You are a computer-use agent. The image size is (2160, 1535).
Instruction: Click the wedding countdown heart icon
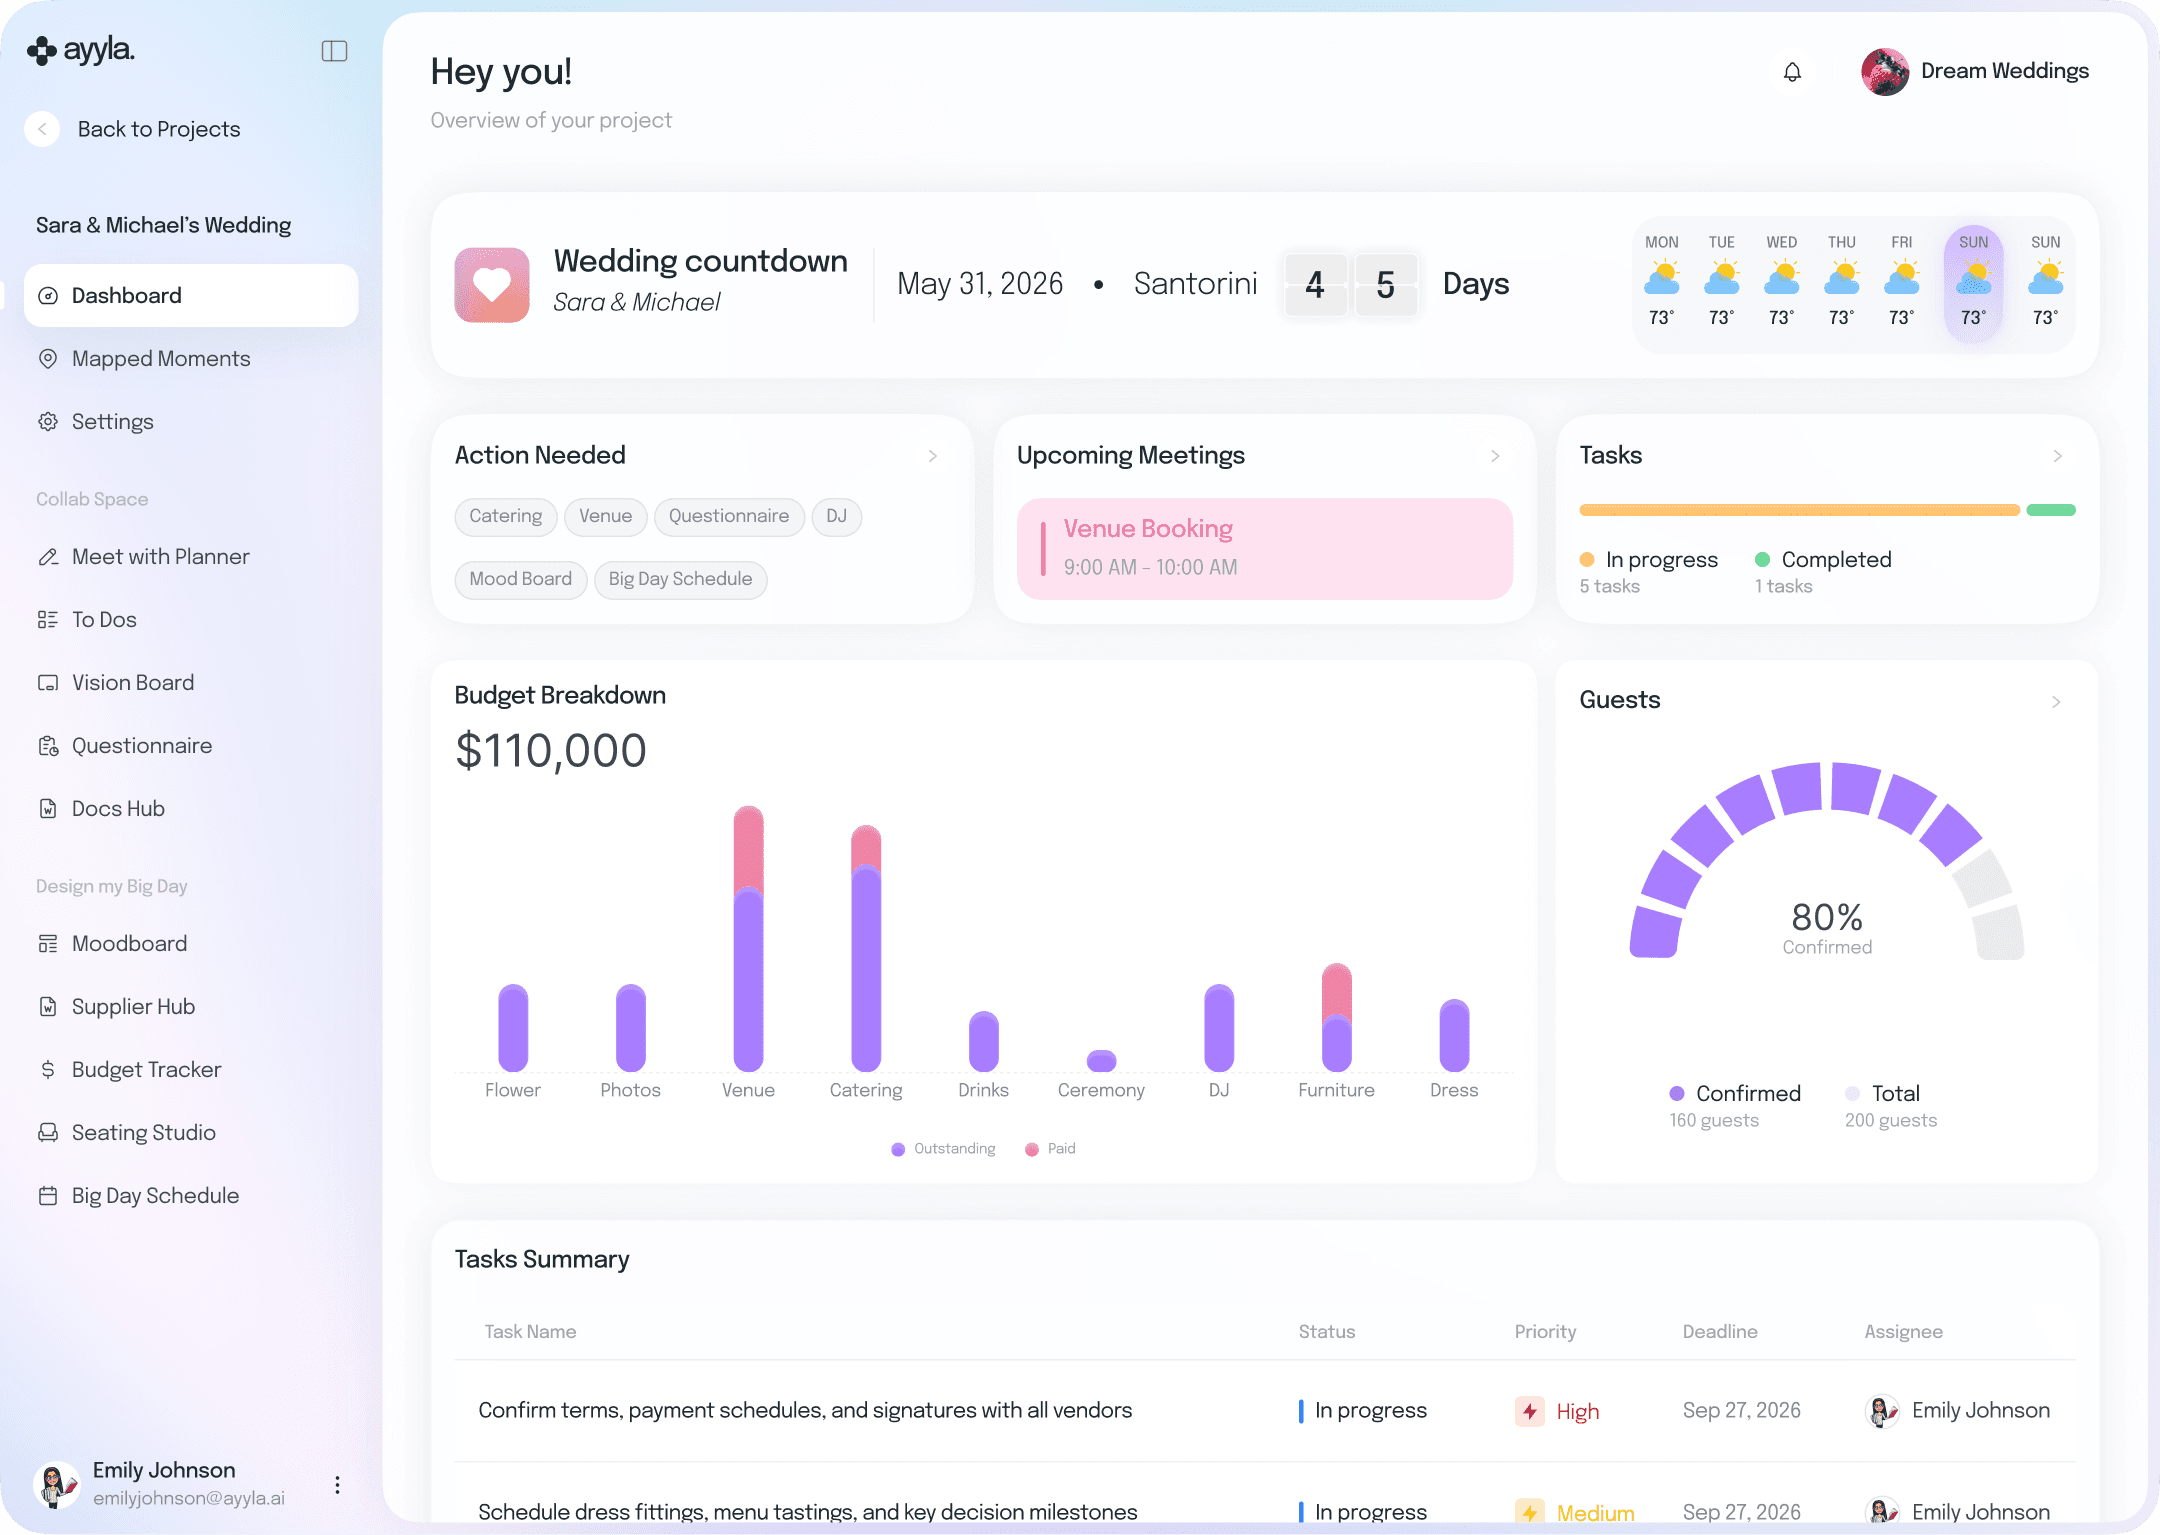(492, 285)
